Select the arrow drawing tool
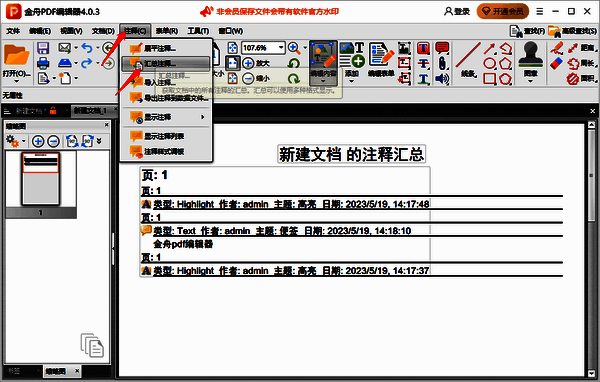The height and width of the screenshot is (382, 600). pyautogui.click(x=489, y=48)
